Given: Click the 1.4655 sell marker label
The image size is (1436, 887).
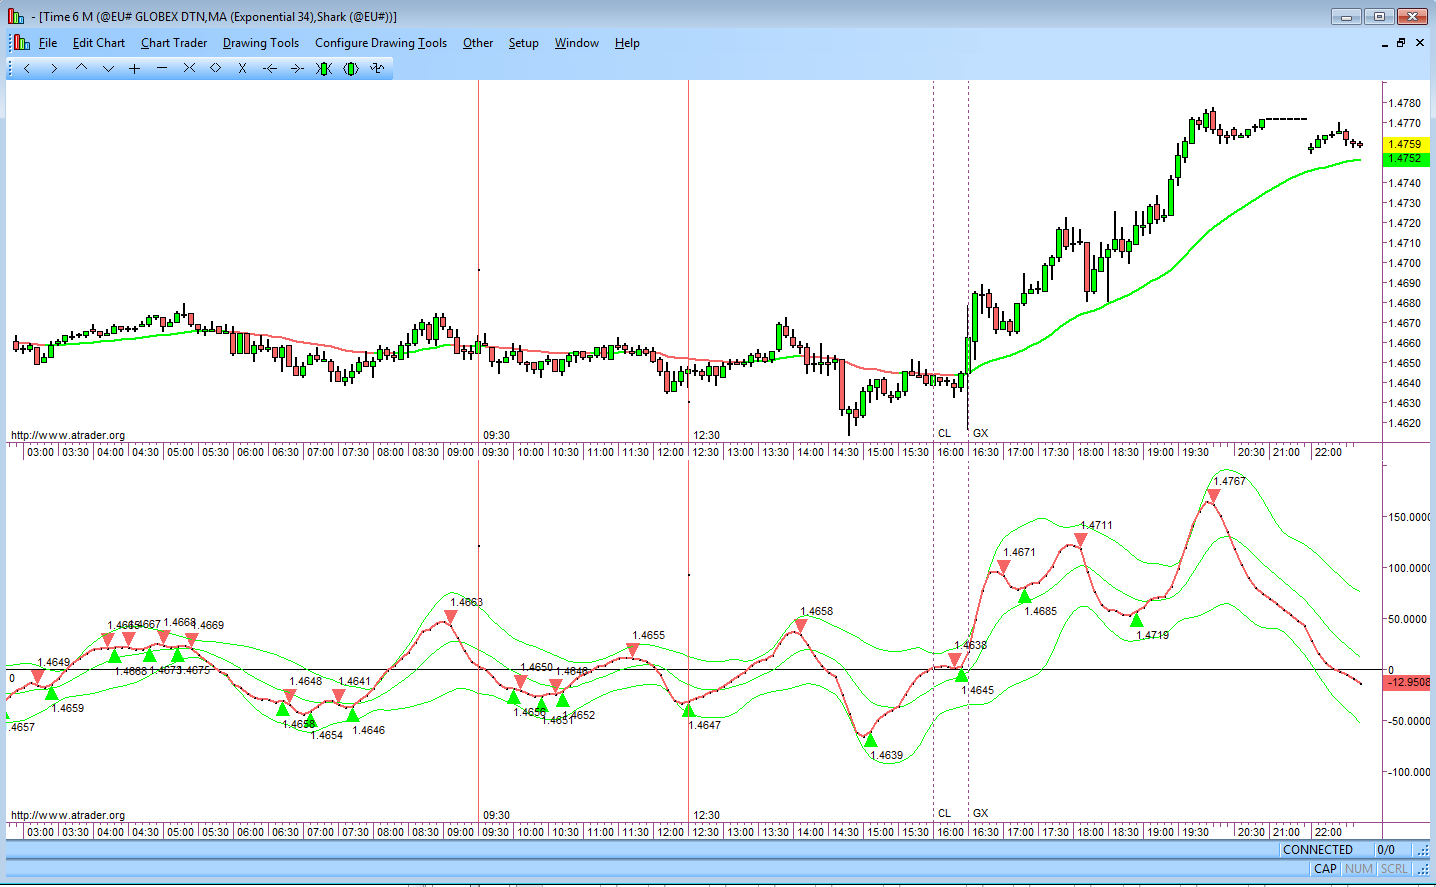Looking at the screenshot, I should coord(649,635).
